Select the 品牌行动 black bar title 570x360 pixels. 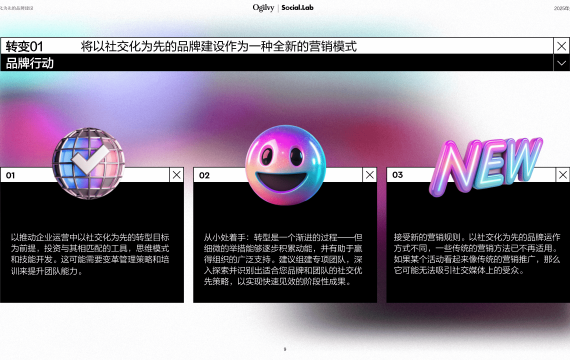coord(30,63)
